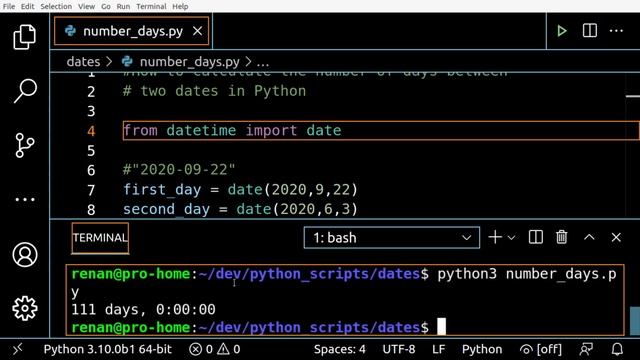Screen dimensions: 640x360
Task: Run Python file with play button
Action: pos(562,31)
